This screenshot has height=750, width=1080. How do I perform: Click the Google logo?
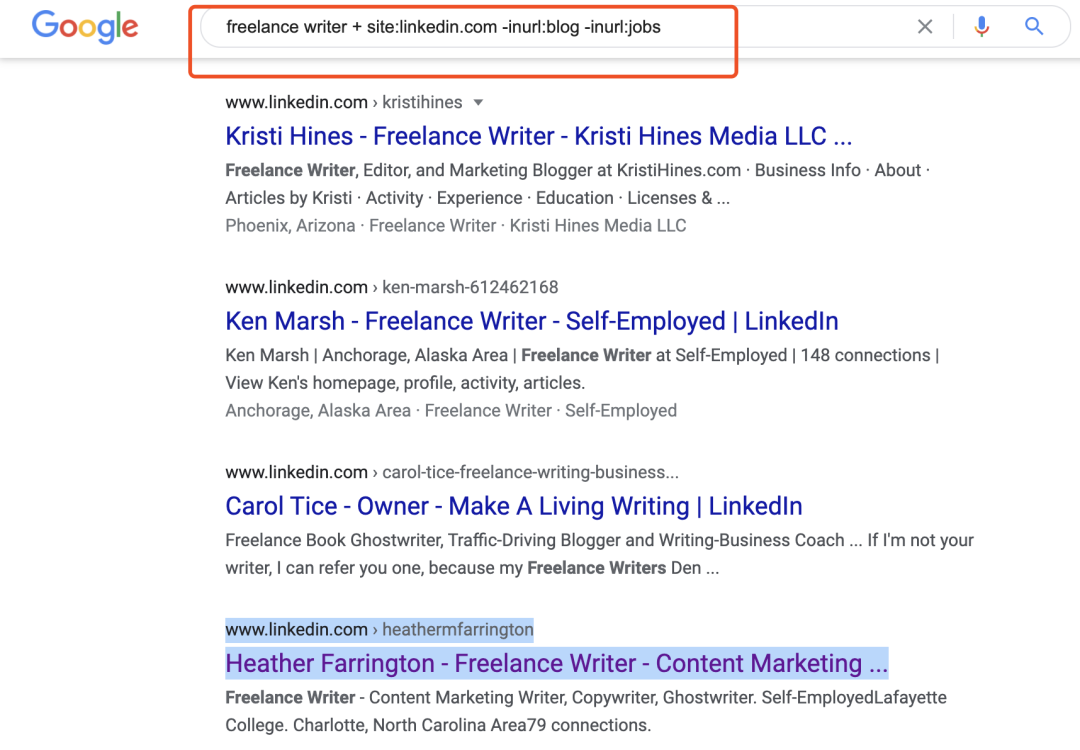click(x=85, y=27)
